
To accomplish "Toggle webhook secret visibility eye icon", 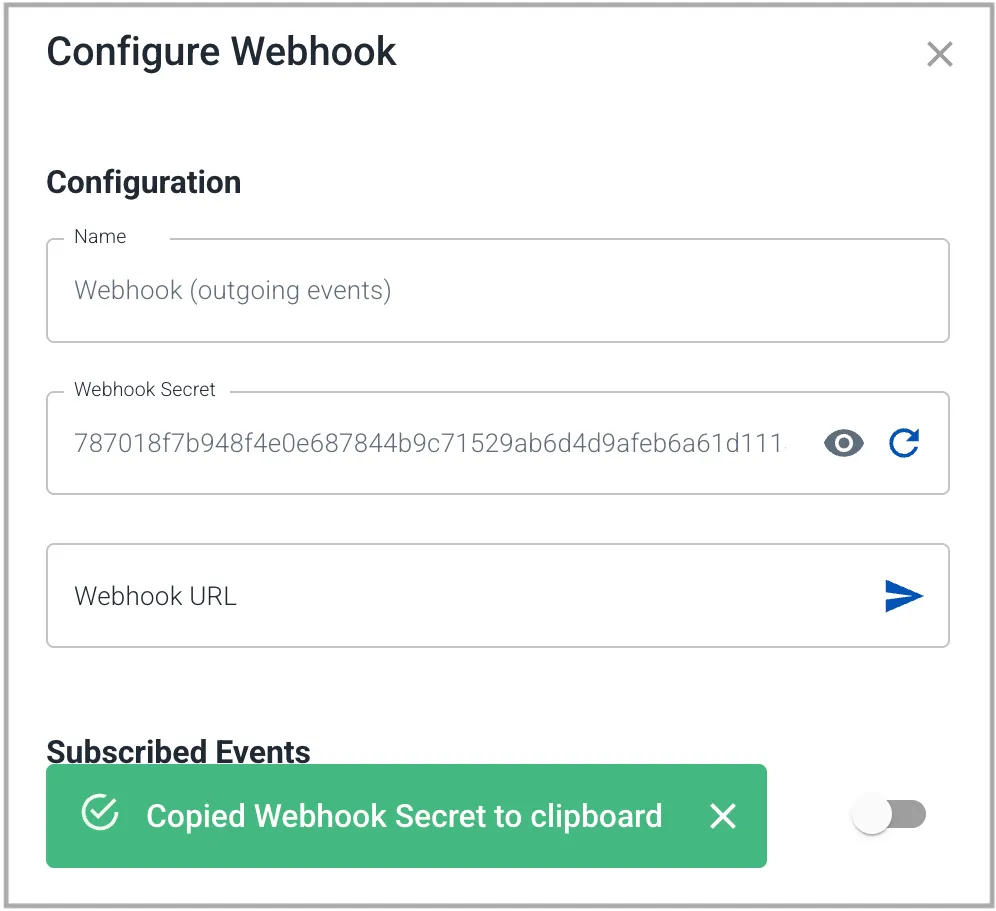I will pyautogui.click(x=844, y=443).
